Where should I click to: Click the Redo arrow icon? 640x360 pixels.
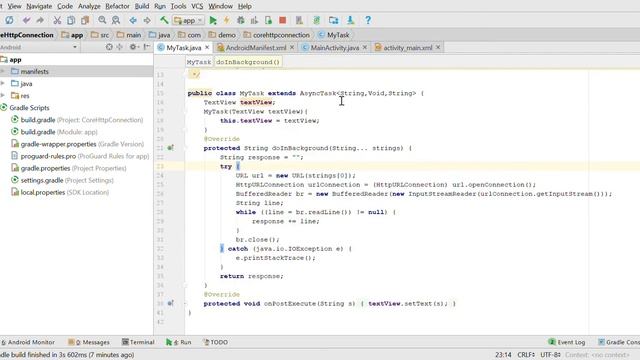click(40, 20)
